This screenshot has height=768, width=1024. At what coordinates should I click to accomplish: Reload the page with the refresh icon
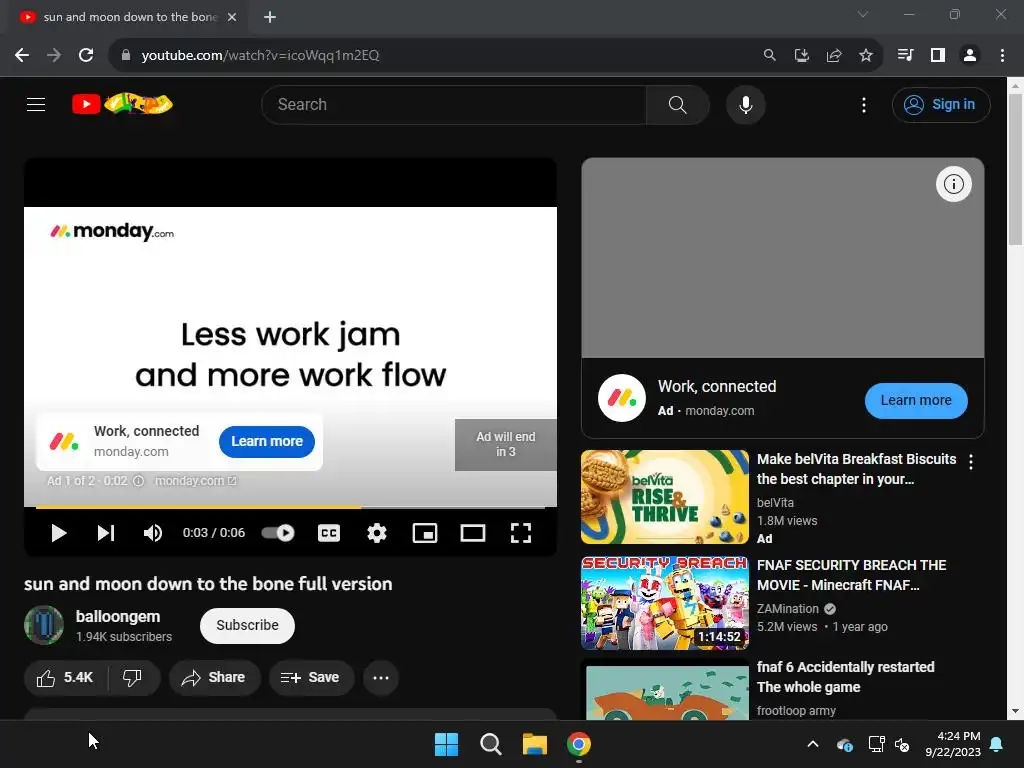point(86,55)
